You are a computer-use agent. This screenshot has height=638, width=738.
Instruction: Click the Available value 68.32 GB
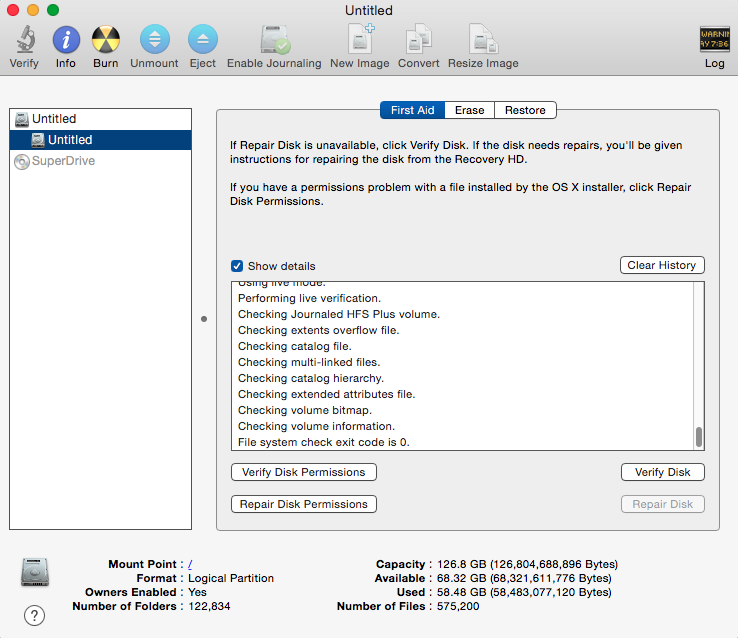pyautogui.click(x=524, y=578)
